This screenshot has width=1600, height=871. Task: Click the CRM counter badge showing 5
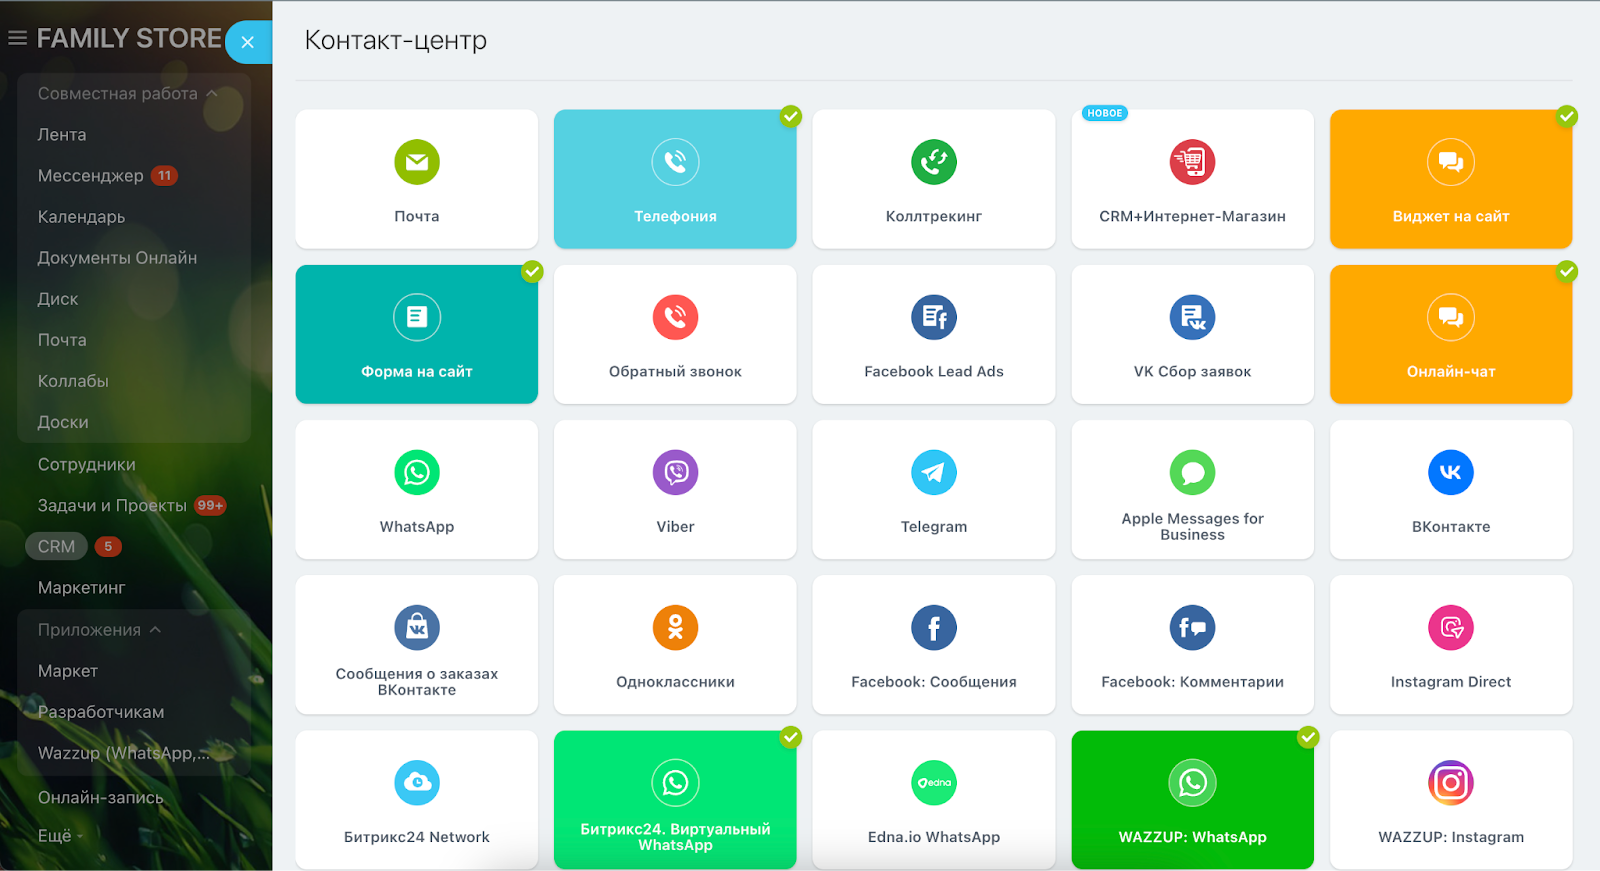(x=108, y=547)
